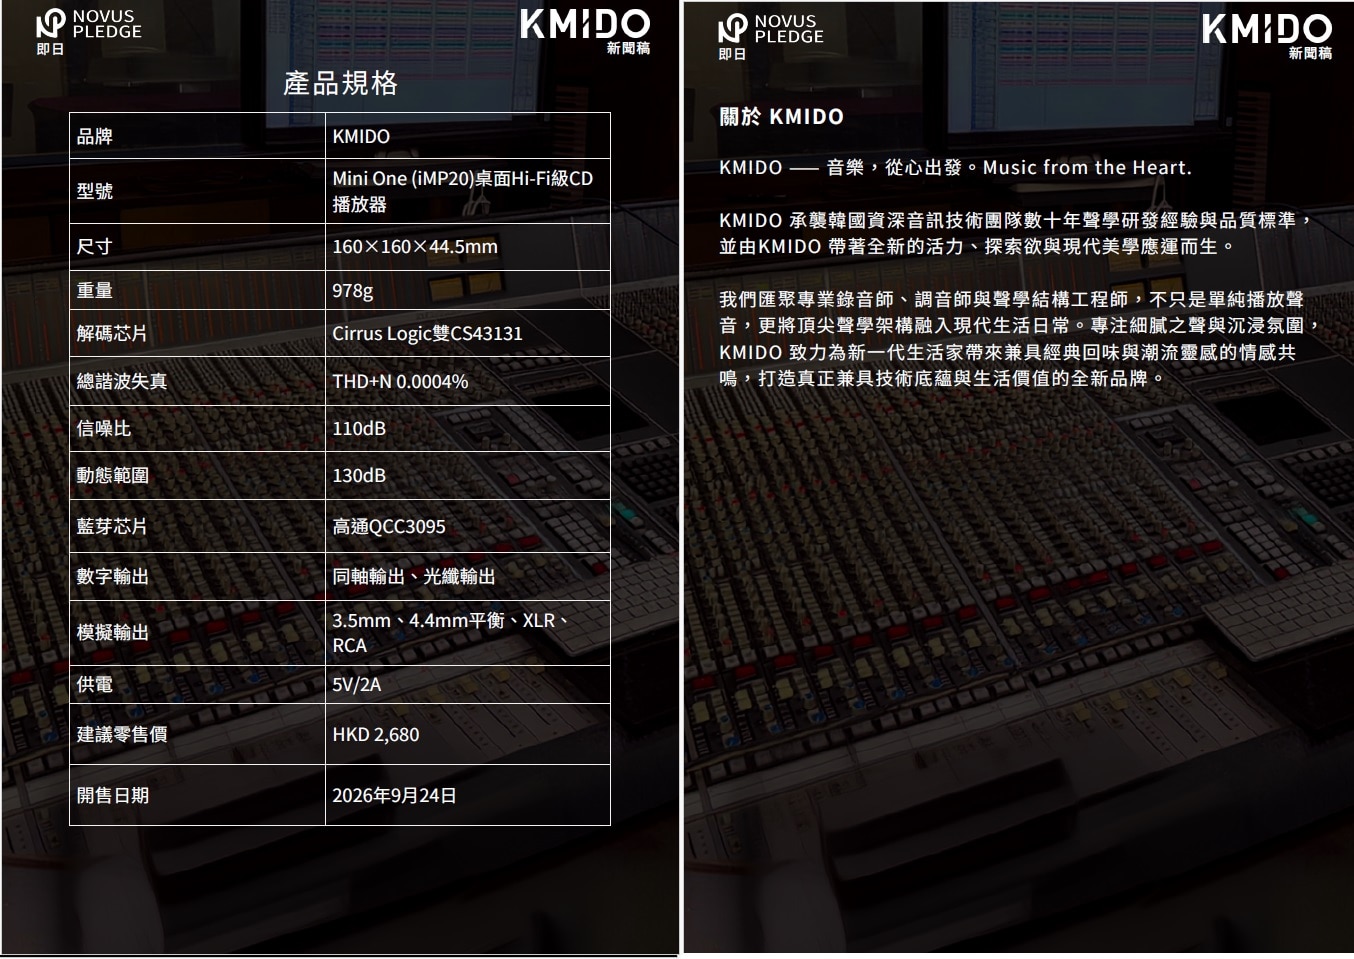Select the 高通QCC3095 value
This screenshot has width=1354, height=959.
(389, 526)
